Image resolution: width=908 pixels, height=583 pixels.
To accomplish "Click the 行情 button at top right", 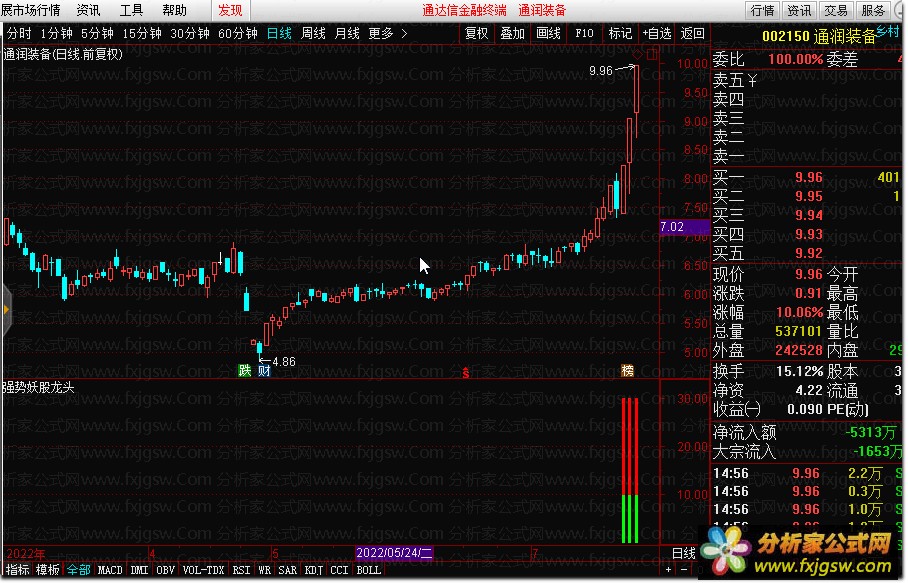I will (x=762, y=10).
